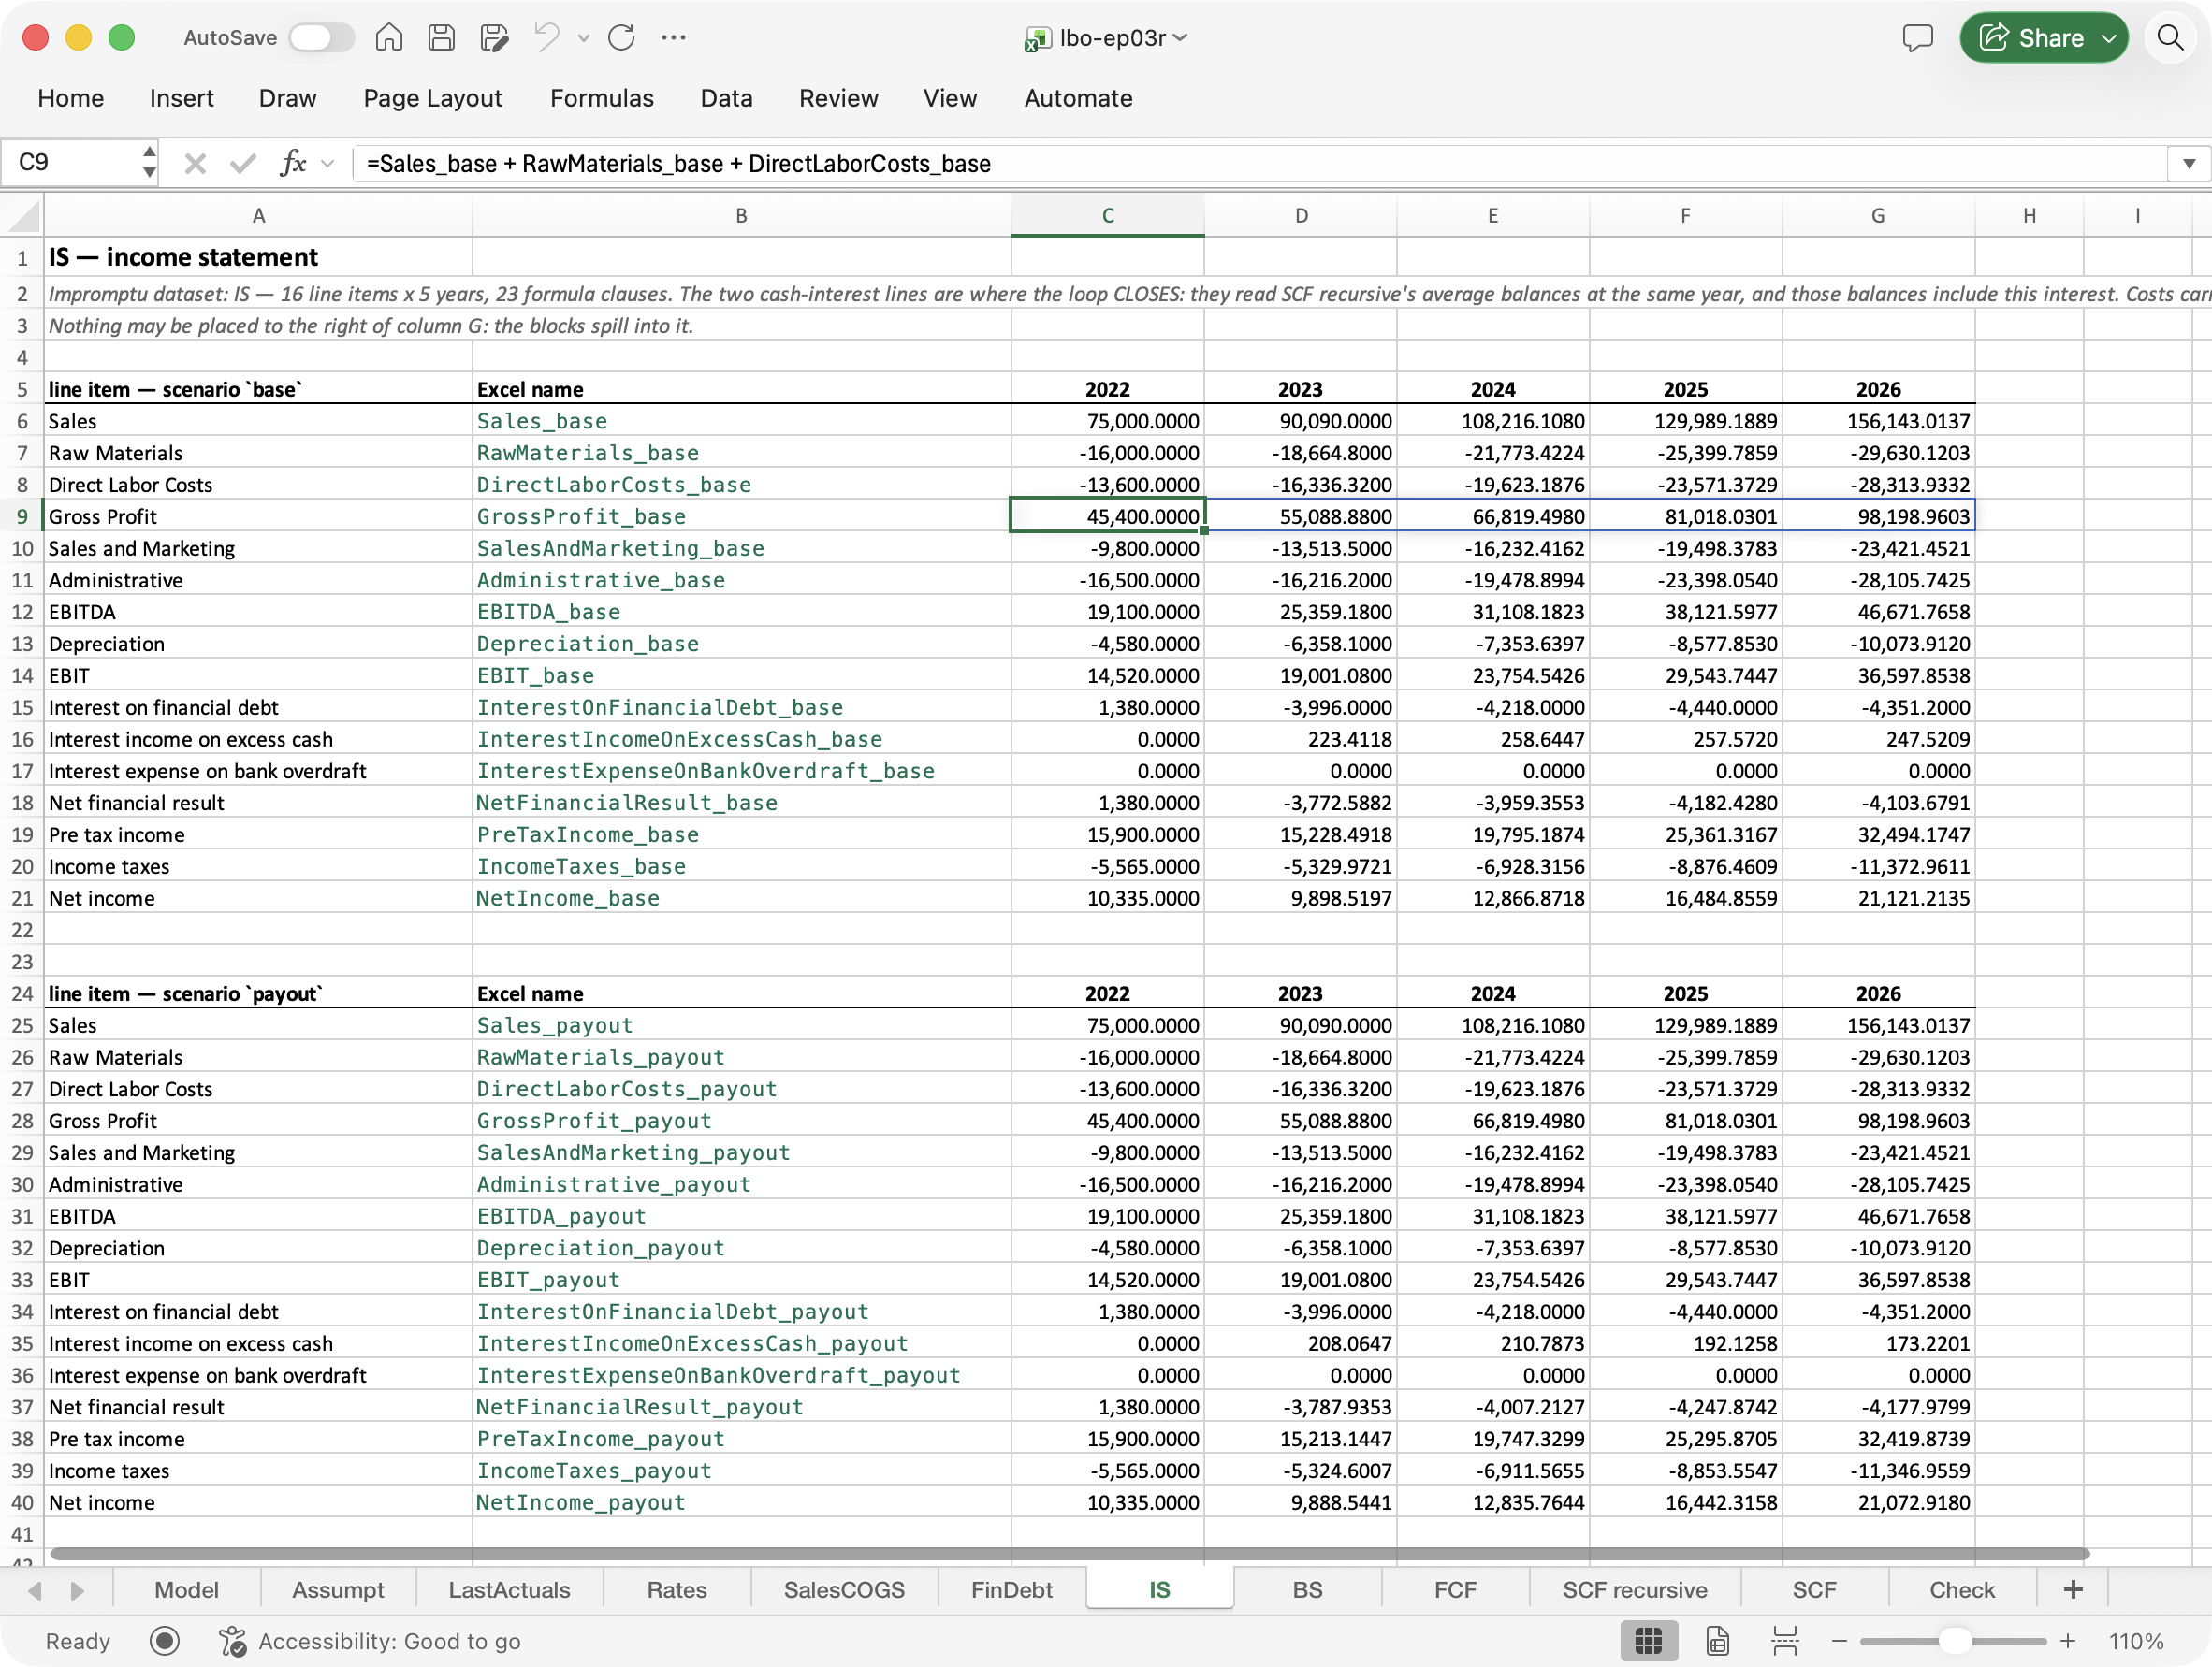Viewport: 2212px width, 1667px height.
Task: Add a new sheet with plus button
Action: (2072, 1590)
